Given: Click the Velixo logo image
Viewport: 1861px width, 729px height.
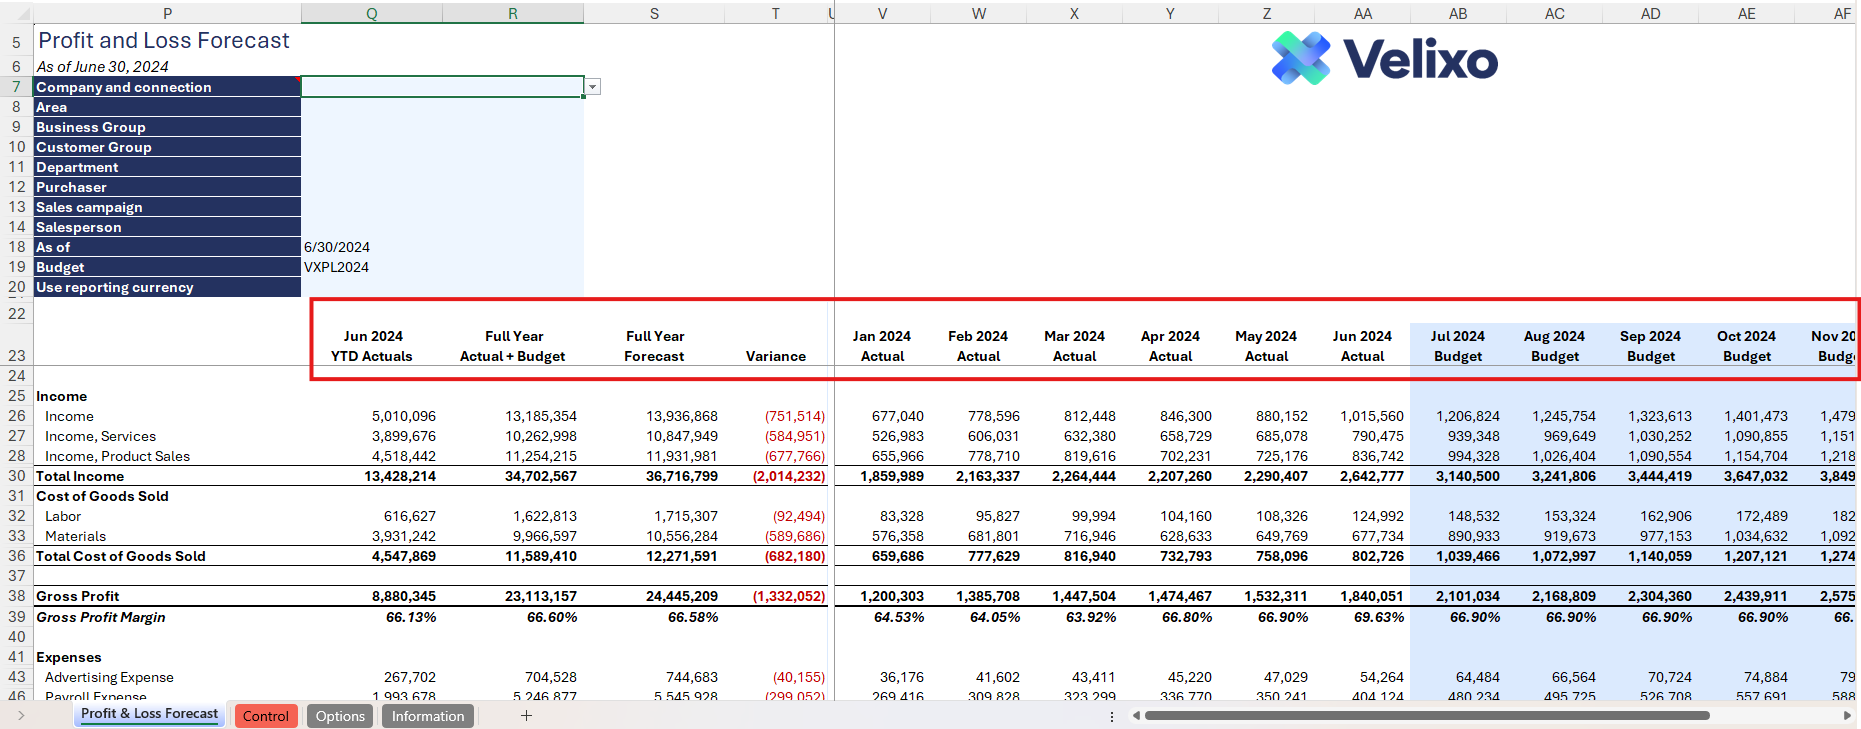Looking at the screenshot, I should [1384, 59].
